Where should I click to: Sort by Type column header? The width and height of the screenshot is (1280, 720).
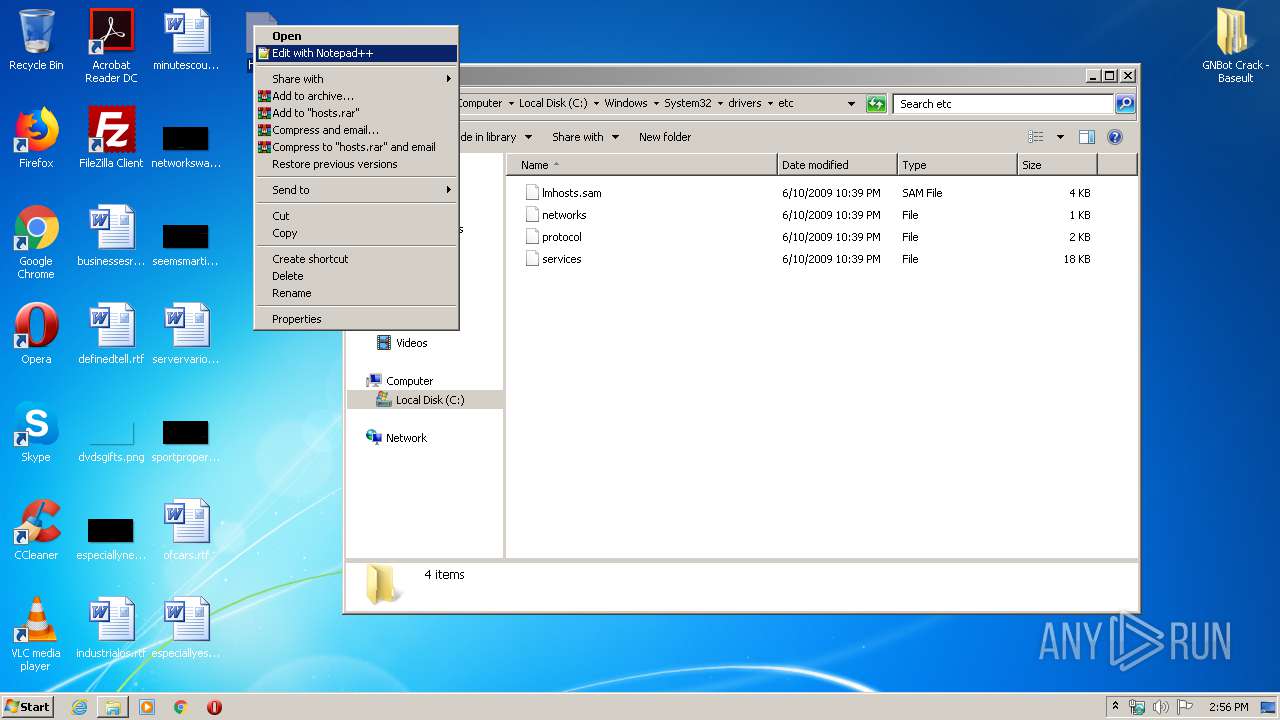pyautogui.click(x=957, y=165)
